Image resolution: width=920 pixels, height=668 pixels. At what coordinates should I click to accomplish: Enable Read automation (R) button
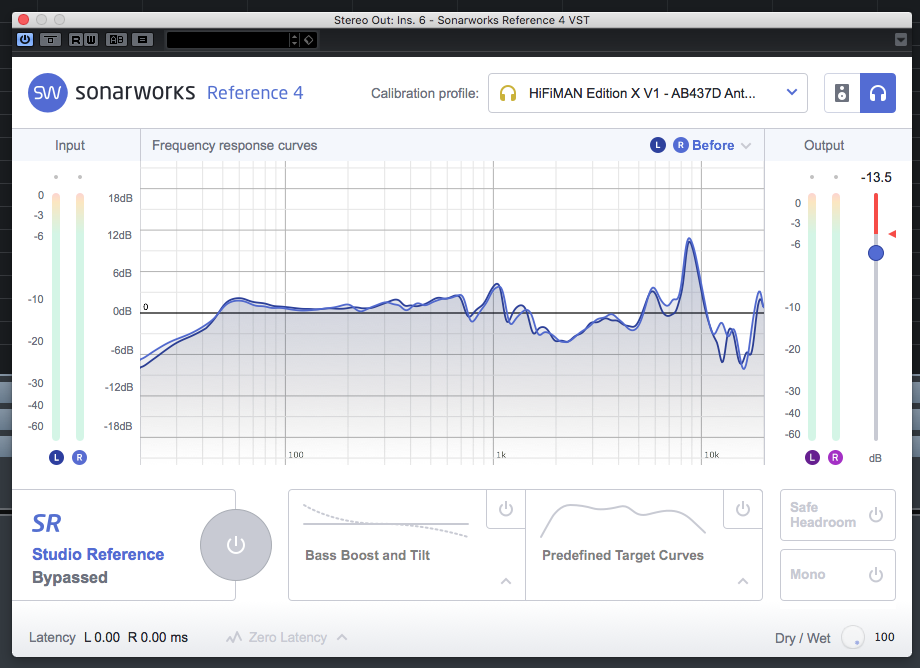76,39
